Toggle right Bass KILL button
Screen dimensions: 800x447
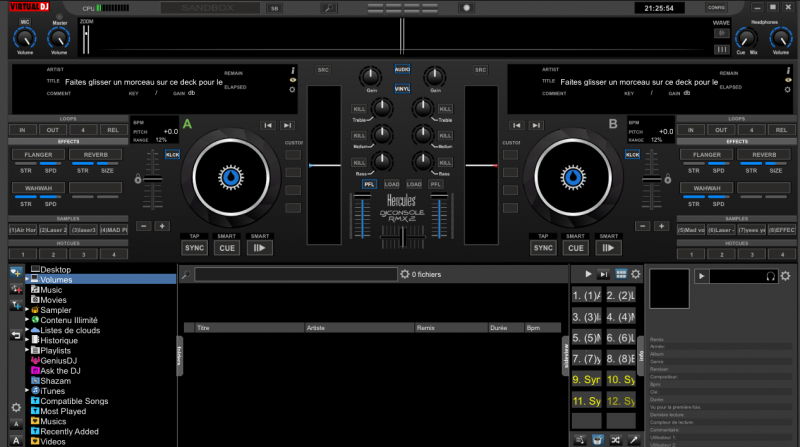pyautogui.click(x=445, y=163)
